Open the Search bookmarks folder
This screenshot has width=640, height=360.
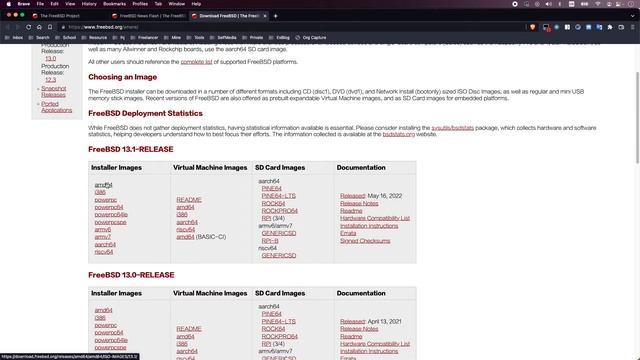tap(39, 38)
